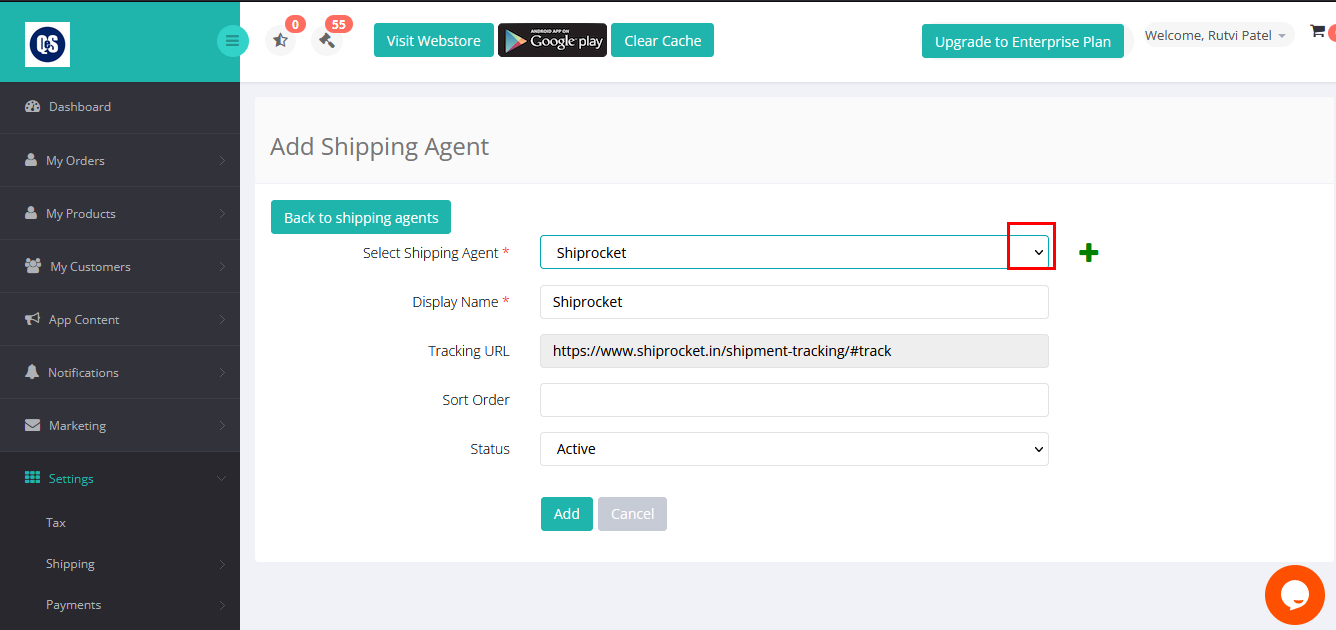Screen dimensions: 1336x630
Task: Click the My Orders person icon
Action: point(31,160)
